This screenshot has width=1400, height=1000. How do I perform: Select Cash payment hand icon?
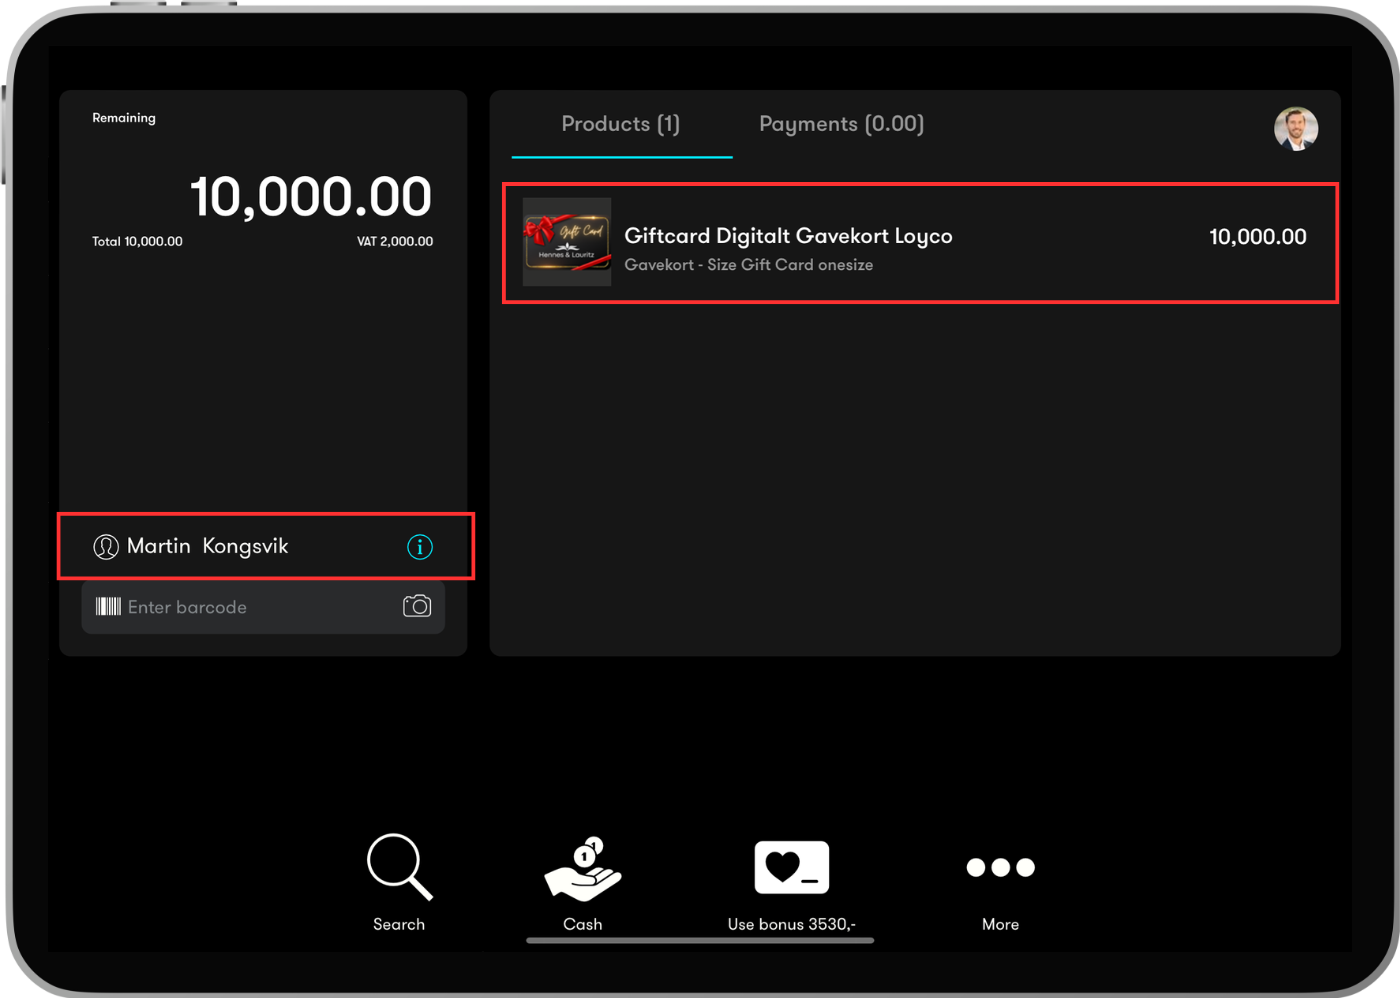point(583,868)
